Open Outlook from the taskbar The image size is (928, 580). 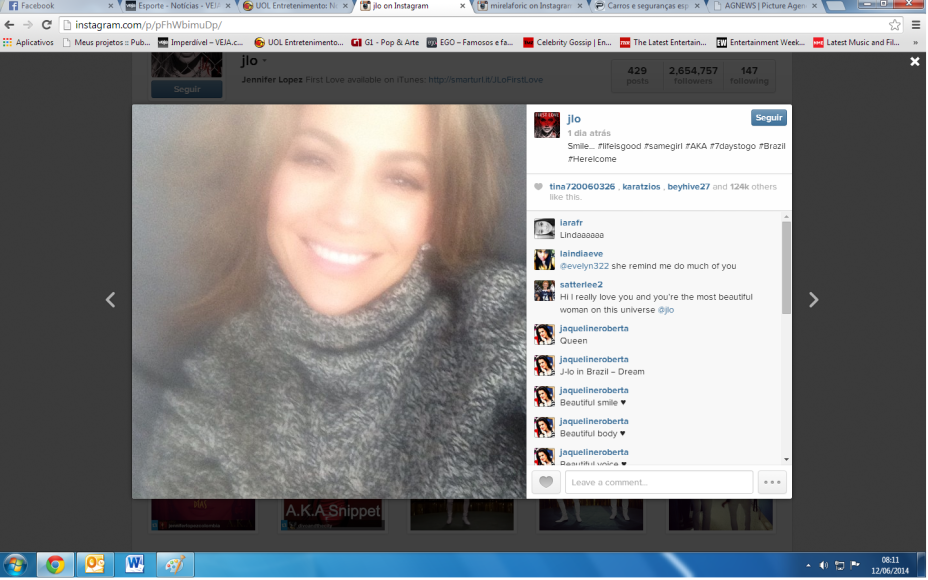[x=95, y=565]
